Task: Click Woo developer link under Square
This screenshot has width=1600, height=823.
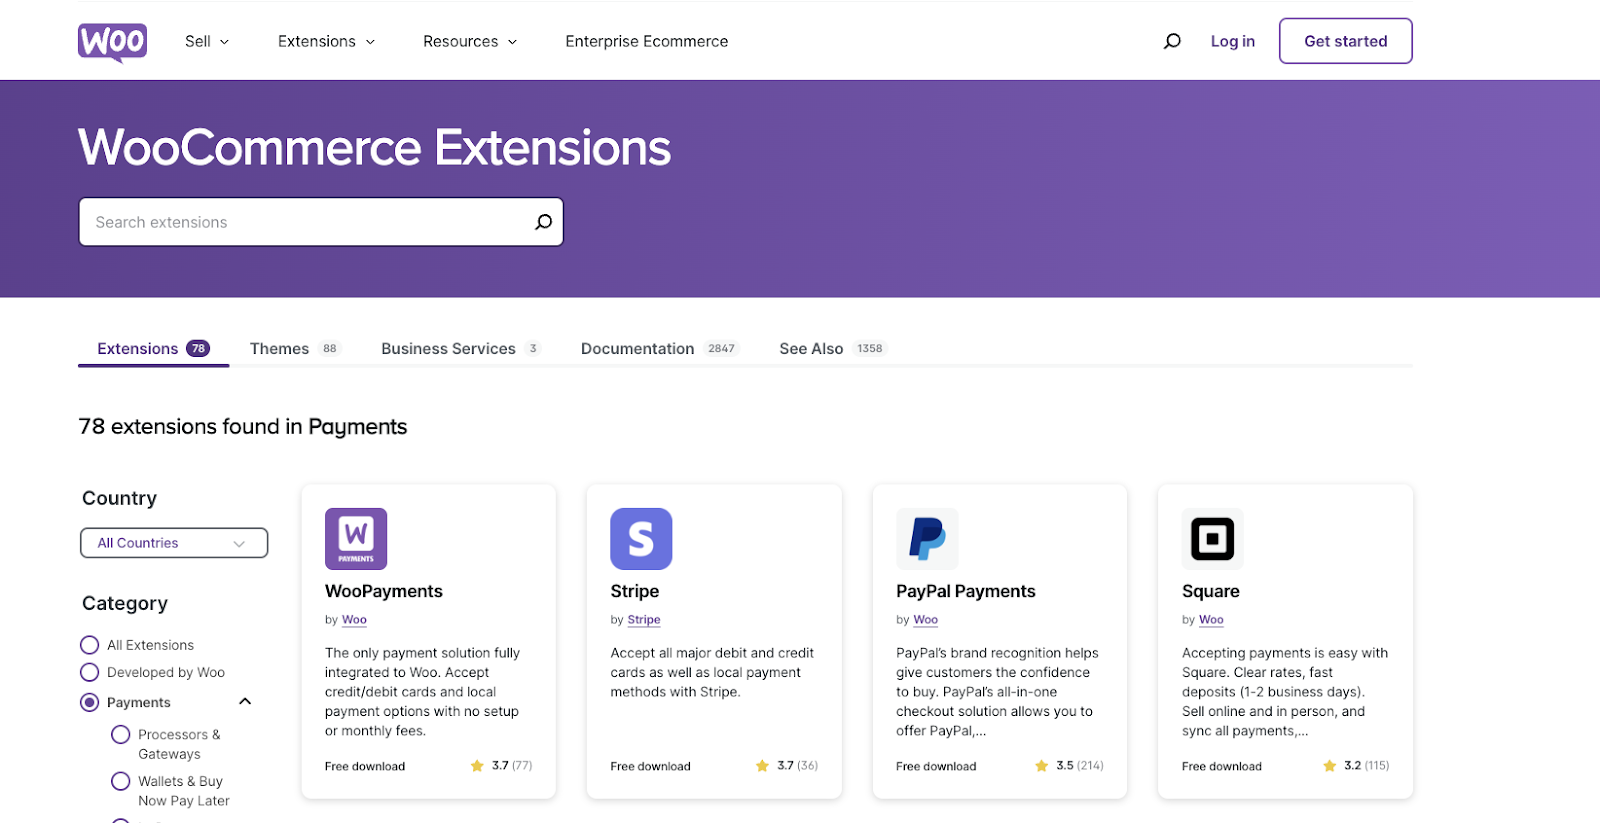Action: pos(1211,620)
